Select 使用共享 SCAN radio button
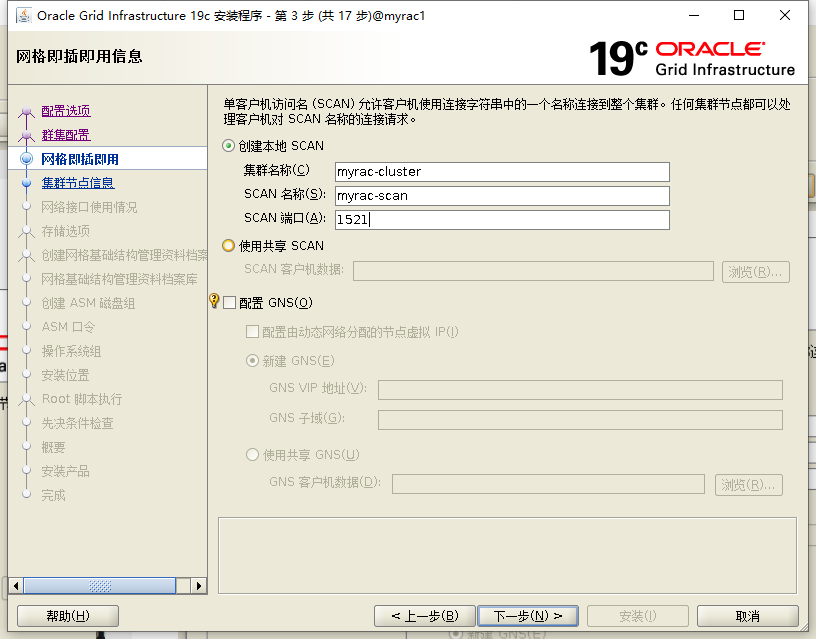The image size is (816, 639). pos(228,246)
